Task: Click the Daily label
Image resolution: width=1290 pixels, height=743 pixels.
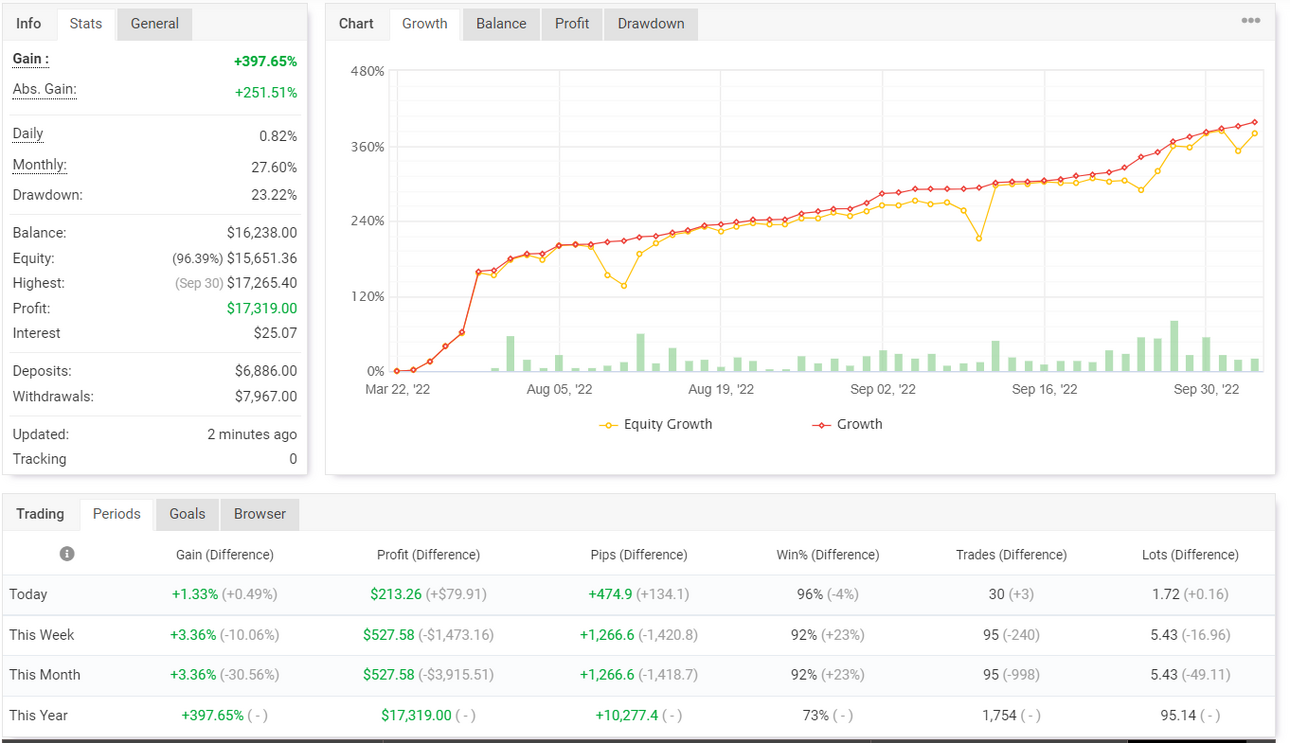Action: pos(28,134)
